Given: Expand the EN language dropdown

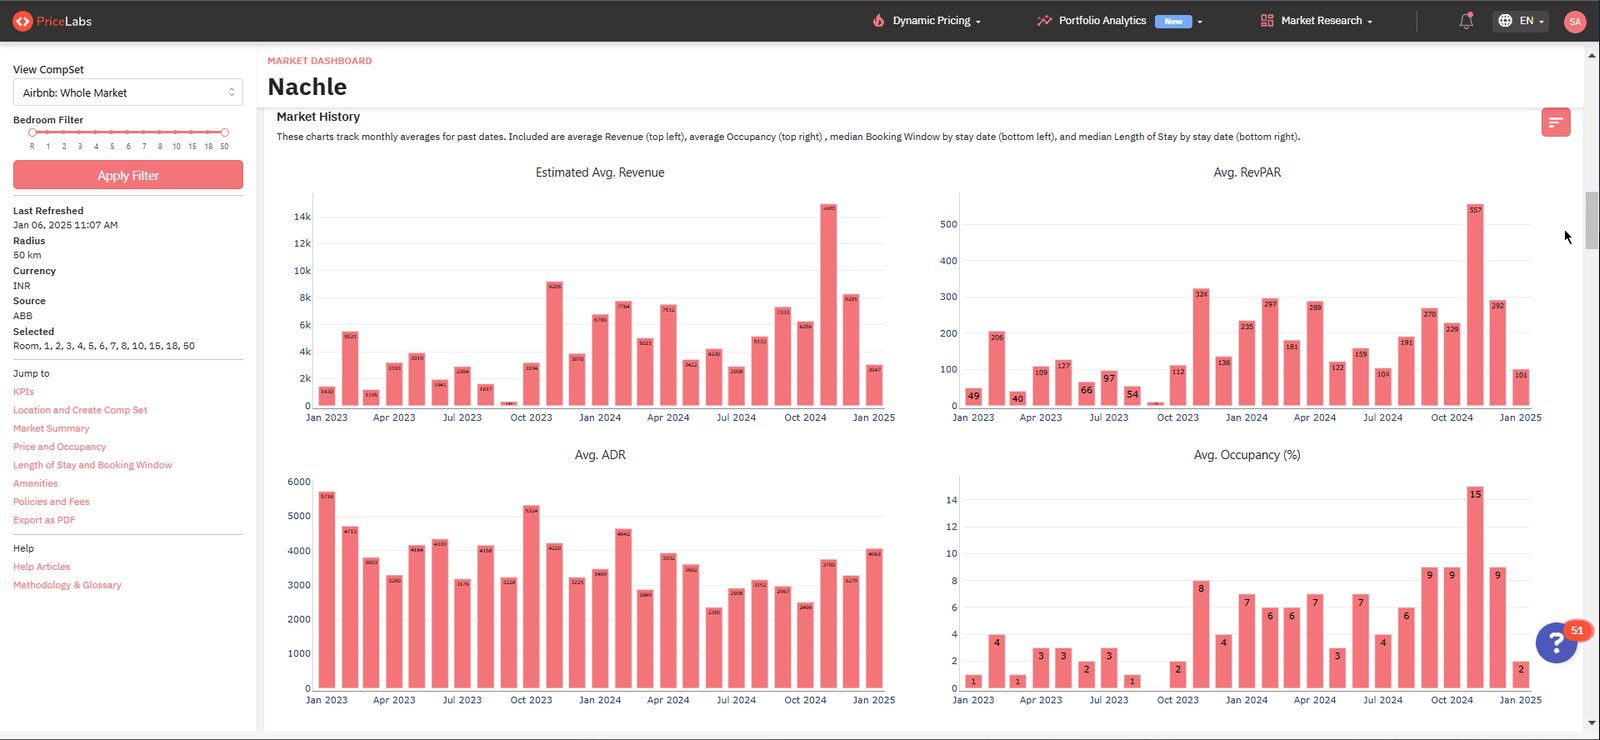Looking at the screenshot, I should (x=1521, y=21).
